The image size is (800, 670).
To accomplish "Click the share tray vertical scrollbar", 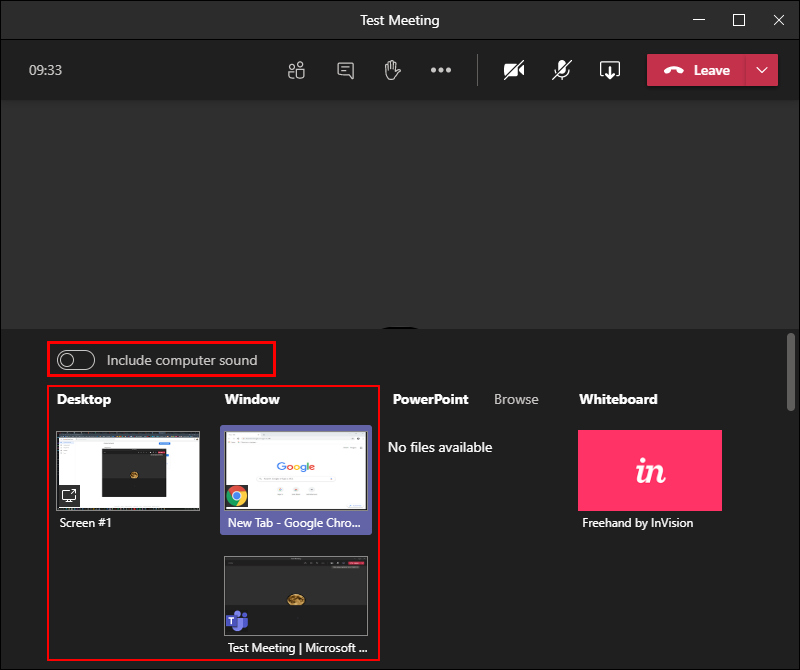I will click(791, 371).
